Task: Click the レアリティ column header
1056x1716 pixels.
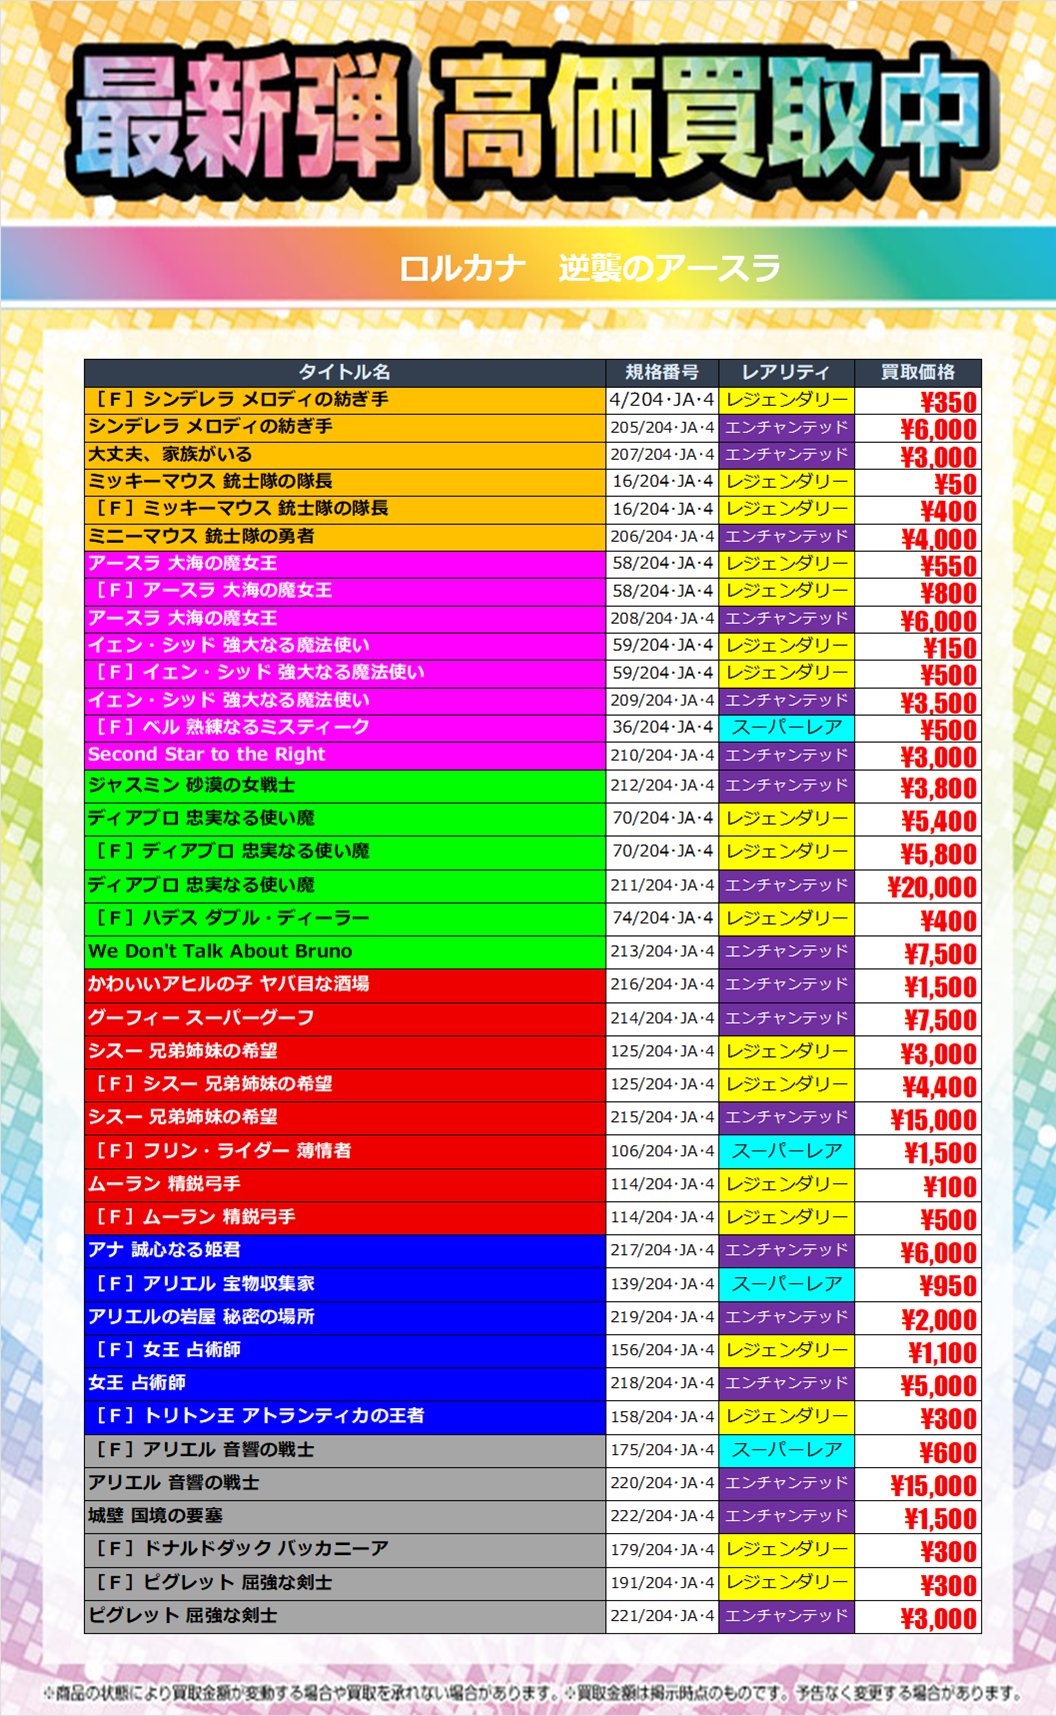Action: tap(786, 372)
